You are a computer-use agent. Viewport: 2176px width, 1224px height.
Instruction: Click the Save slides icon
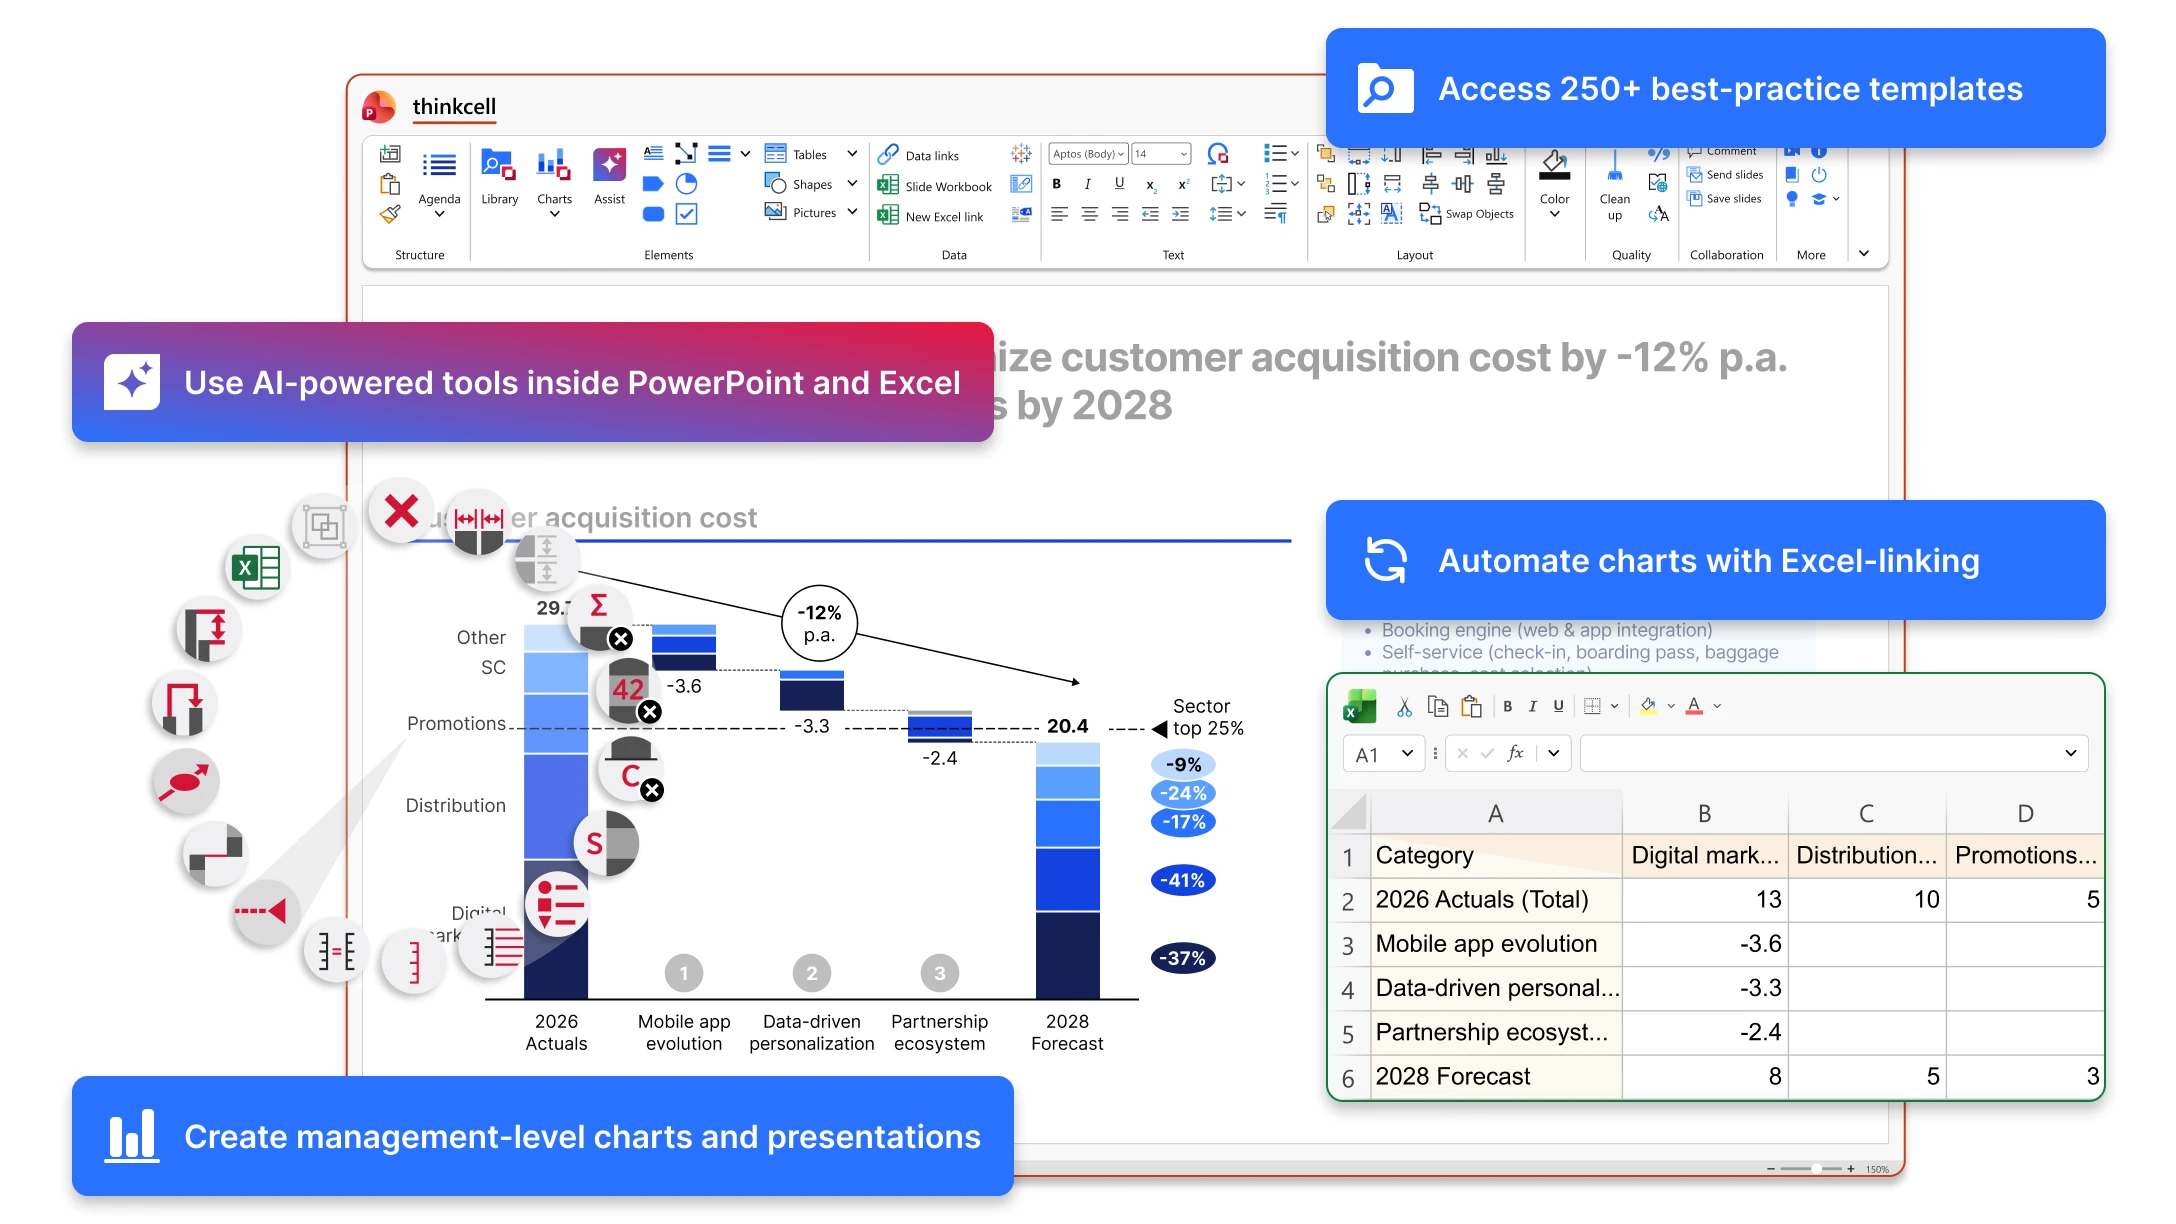(x=1695, y=199)
